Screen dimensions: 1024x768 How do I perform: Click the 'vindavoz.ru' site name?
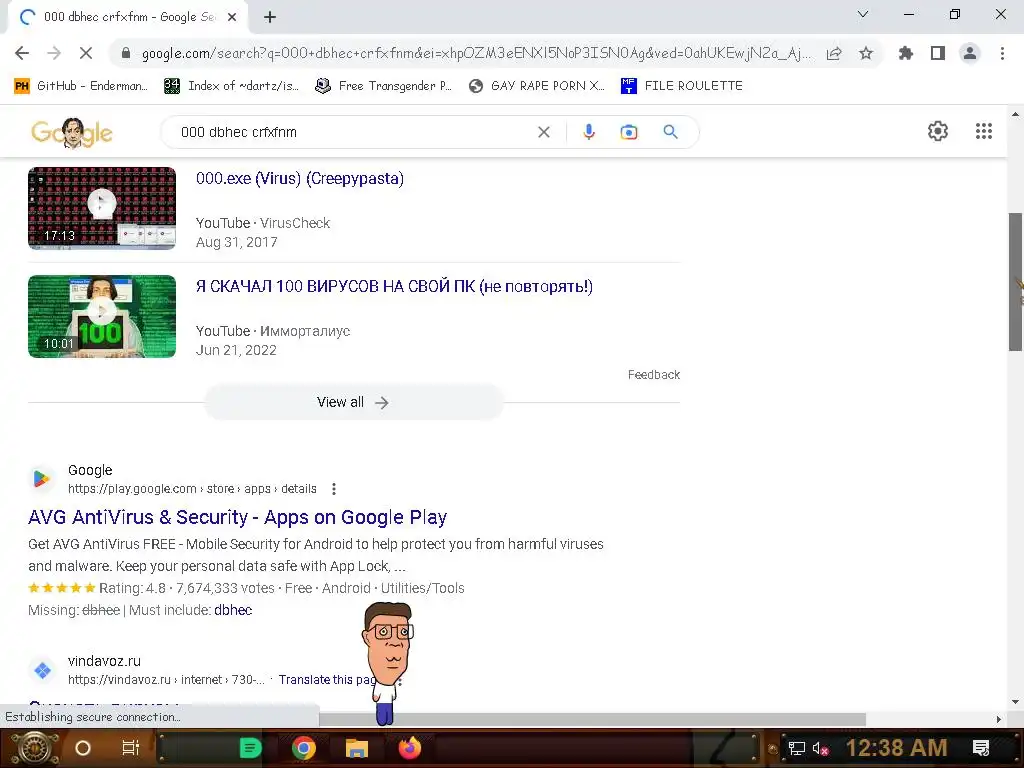tap(104, 661)
